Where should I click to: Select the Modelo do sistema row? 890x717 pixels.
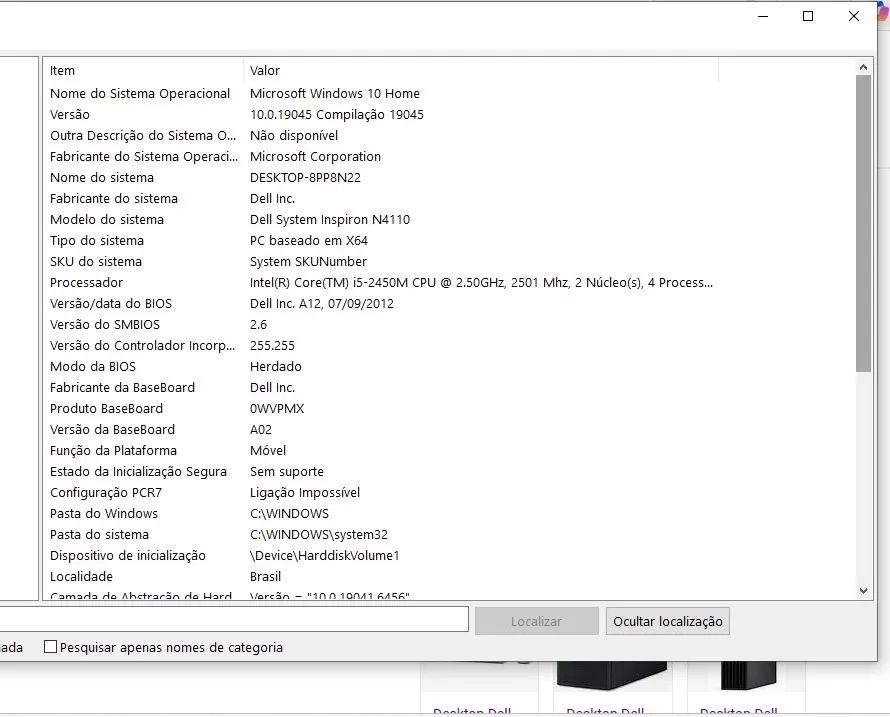click(x=380, y=219)
